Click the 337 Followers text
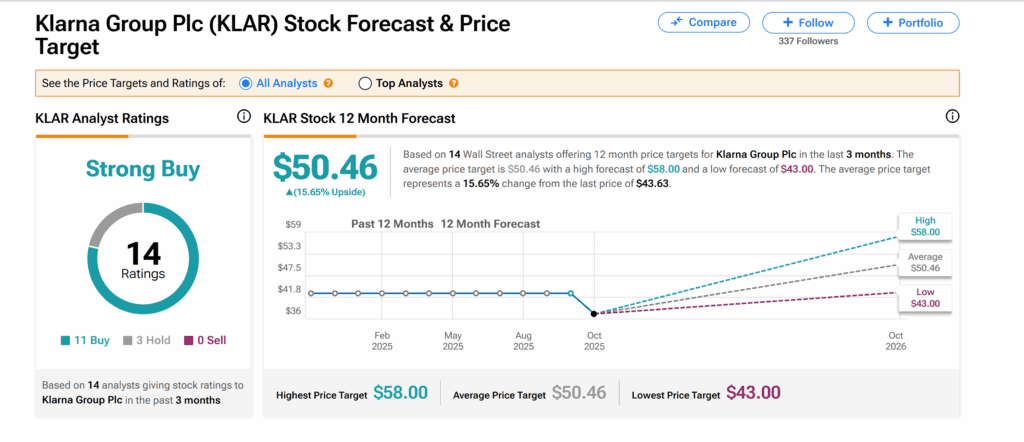 [x=808, y=41]
